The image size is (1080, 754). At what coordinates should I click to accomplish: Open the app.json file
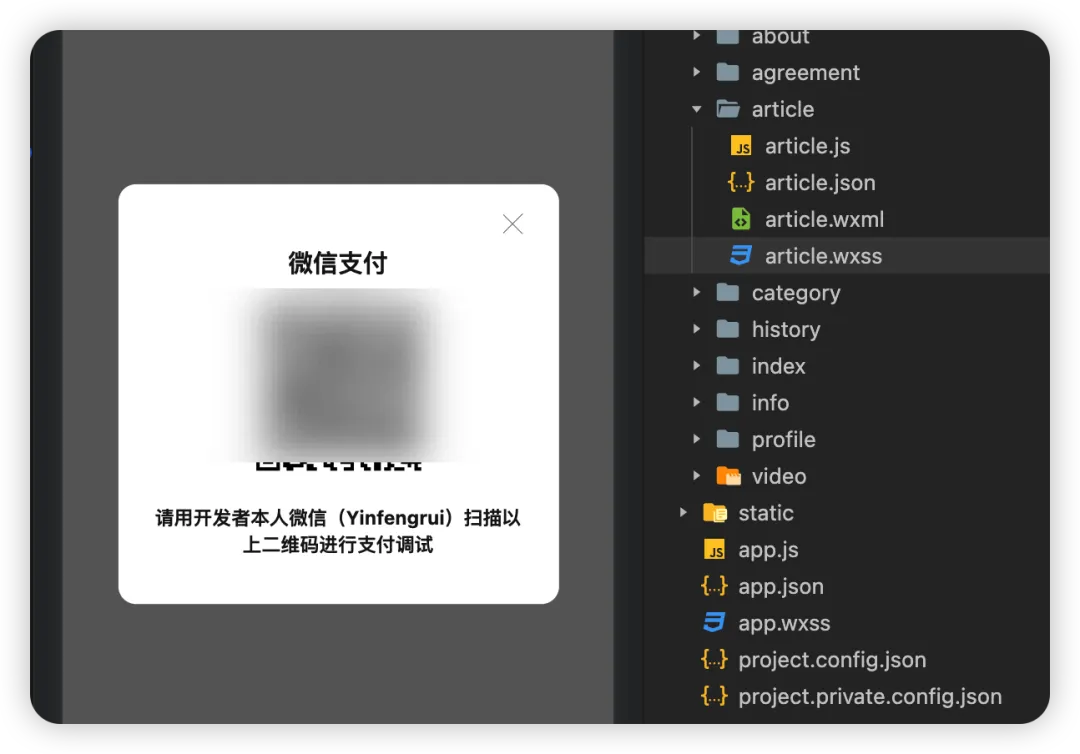click(x=780, y=587)
